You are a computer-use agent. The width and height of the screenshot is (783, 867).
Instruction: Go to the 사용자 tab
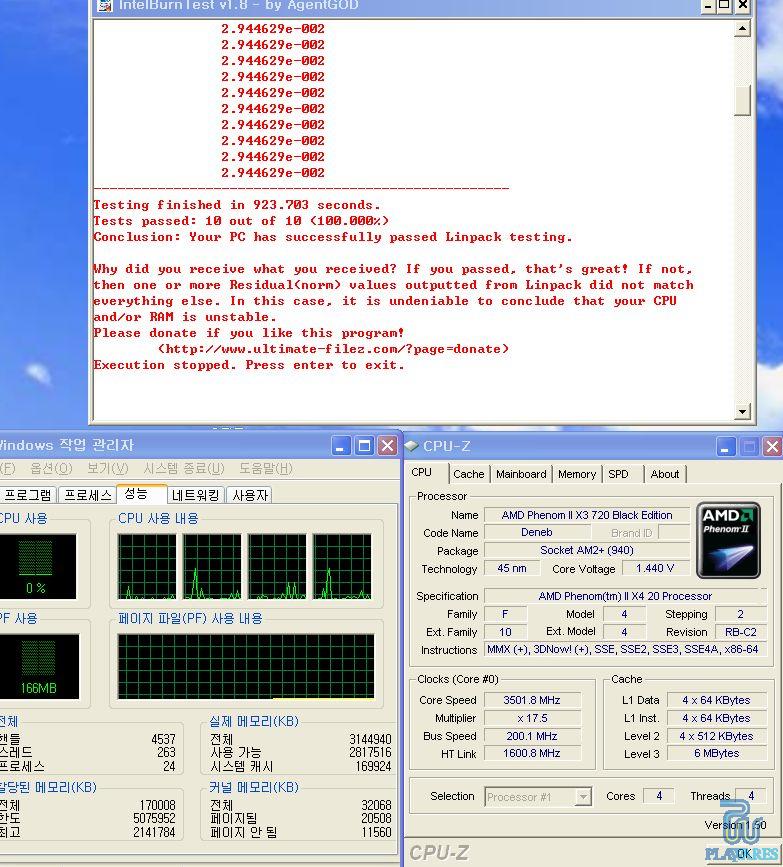pyautogui.click(x=249, y=495)
